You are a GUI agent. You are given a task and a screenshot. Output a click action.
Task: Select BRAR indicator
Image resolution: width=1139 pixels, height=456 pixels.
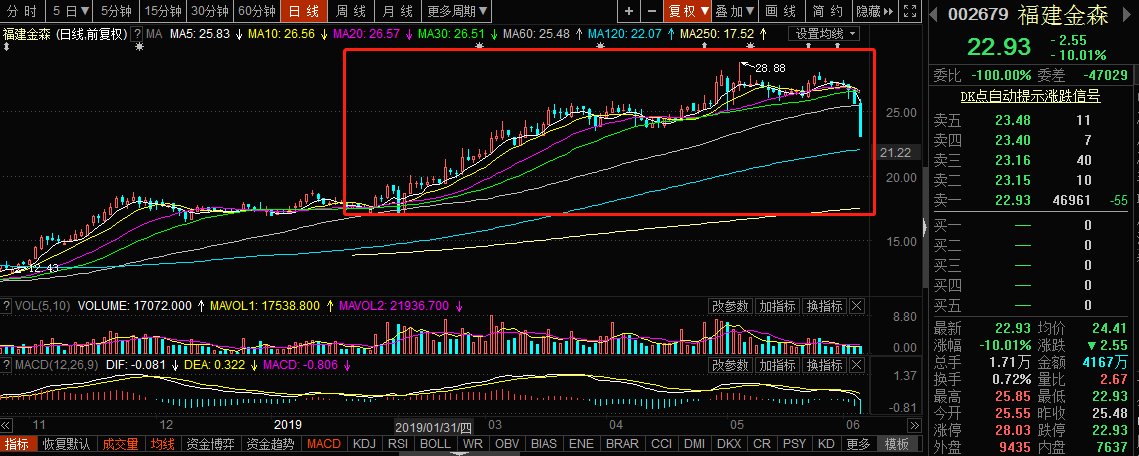(622, 444)
